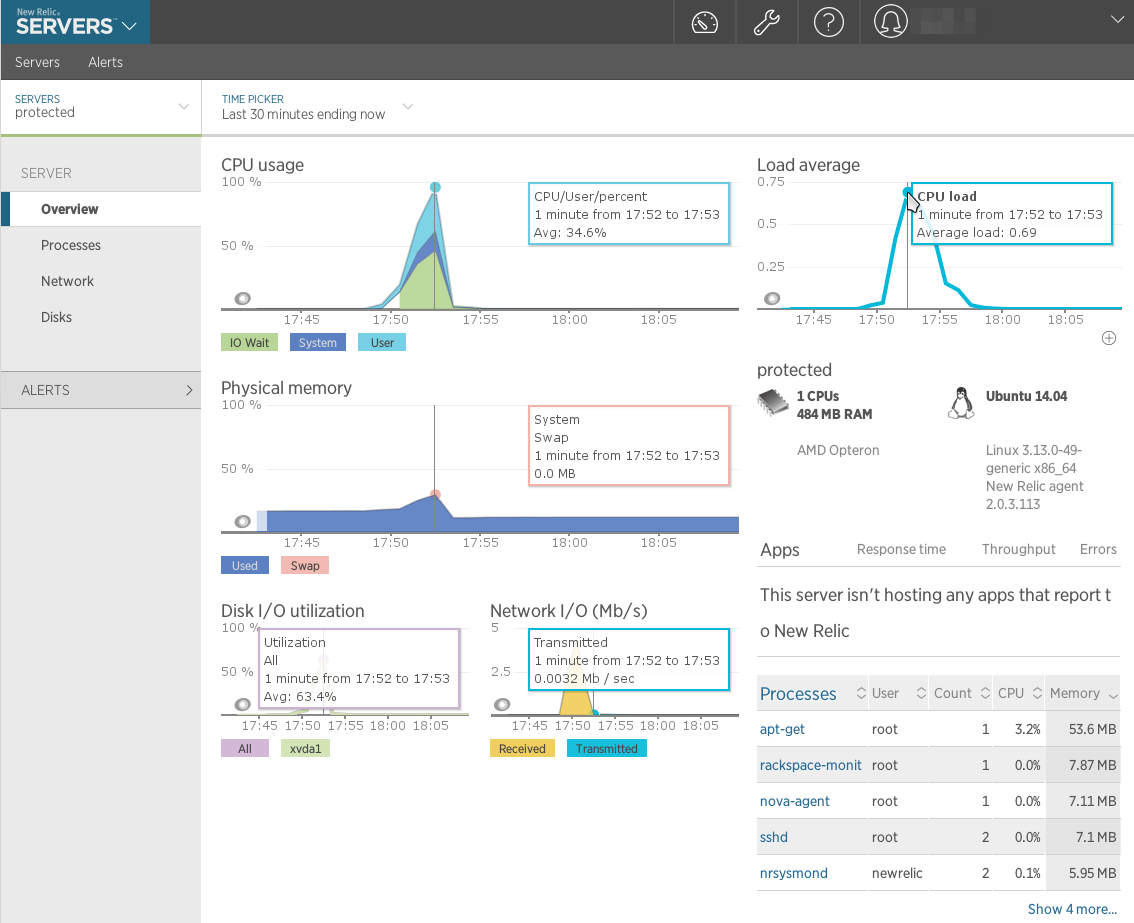Open the sshd process link
The image size is (1134, 923).
coord(773,838)
